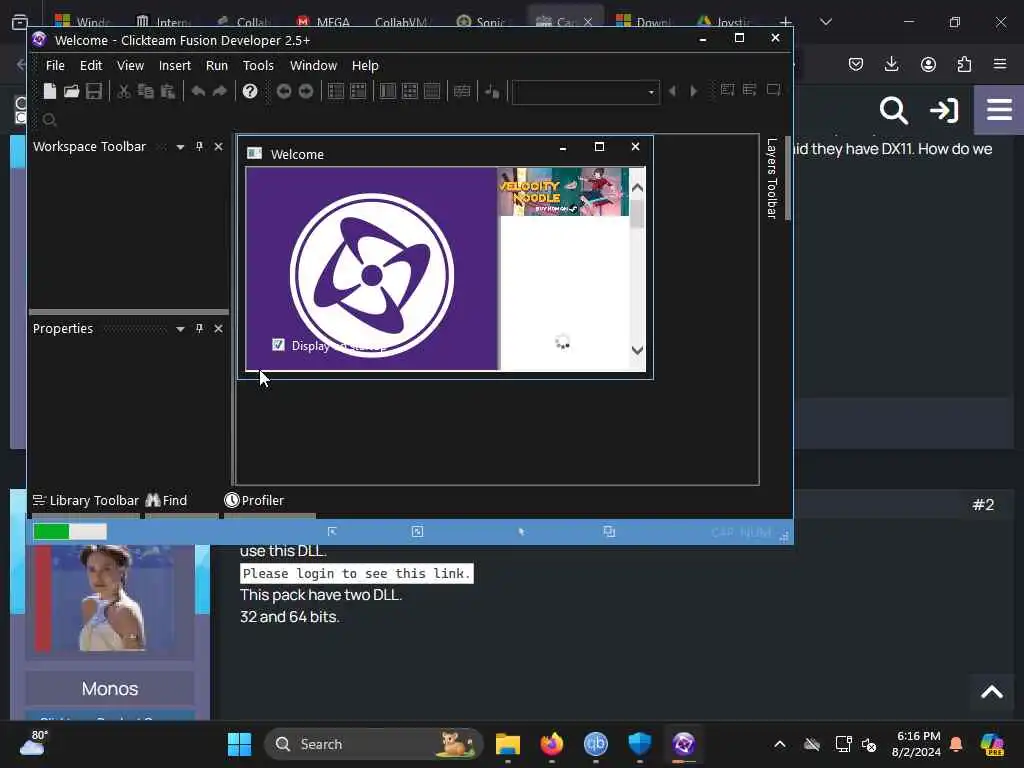Viewport: 1024px width, 768px height.
Task: Click the taskbar Search box
Action: [x=373, y=744]
